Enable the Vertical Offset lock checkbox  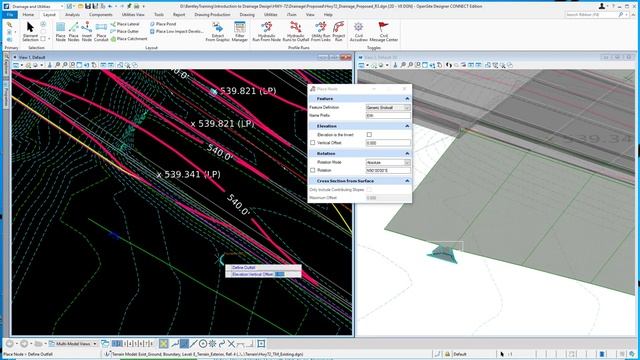coord(313,143)
